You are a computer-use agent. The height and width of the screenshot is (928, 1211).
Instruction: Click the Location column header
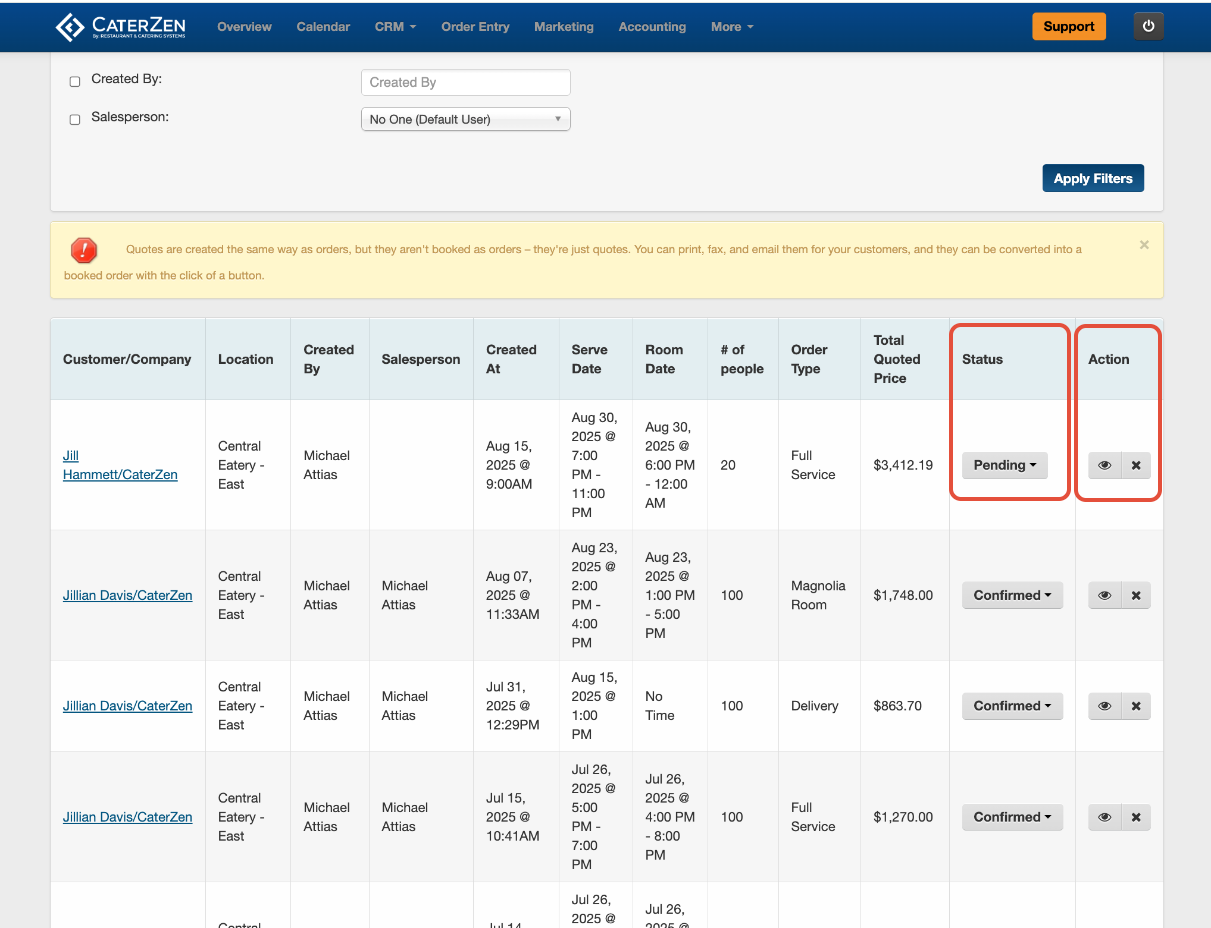(246, 359)
